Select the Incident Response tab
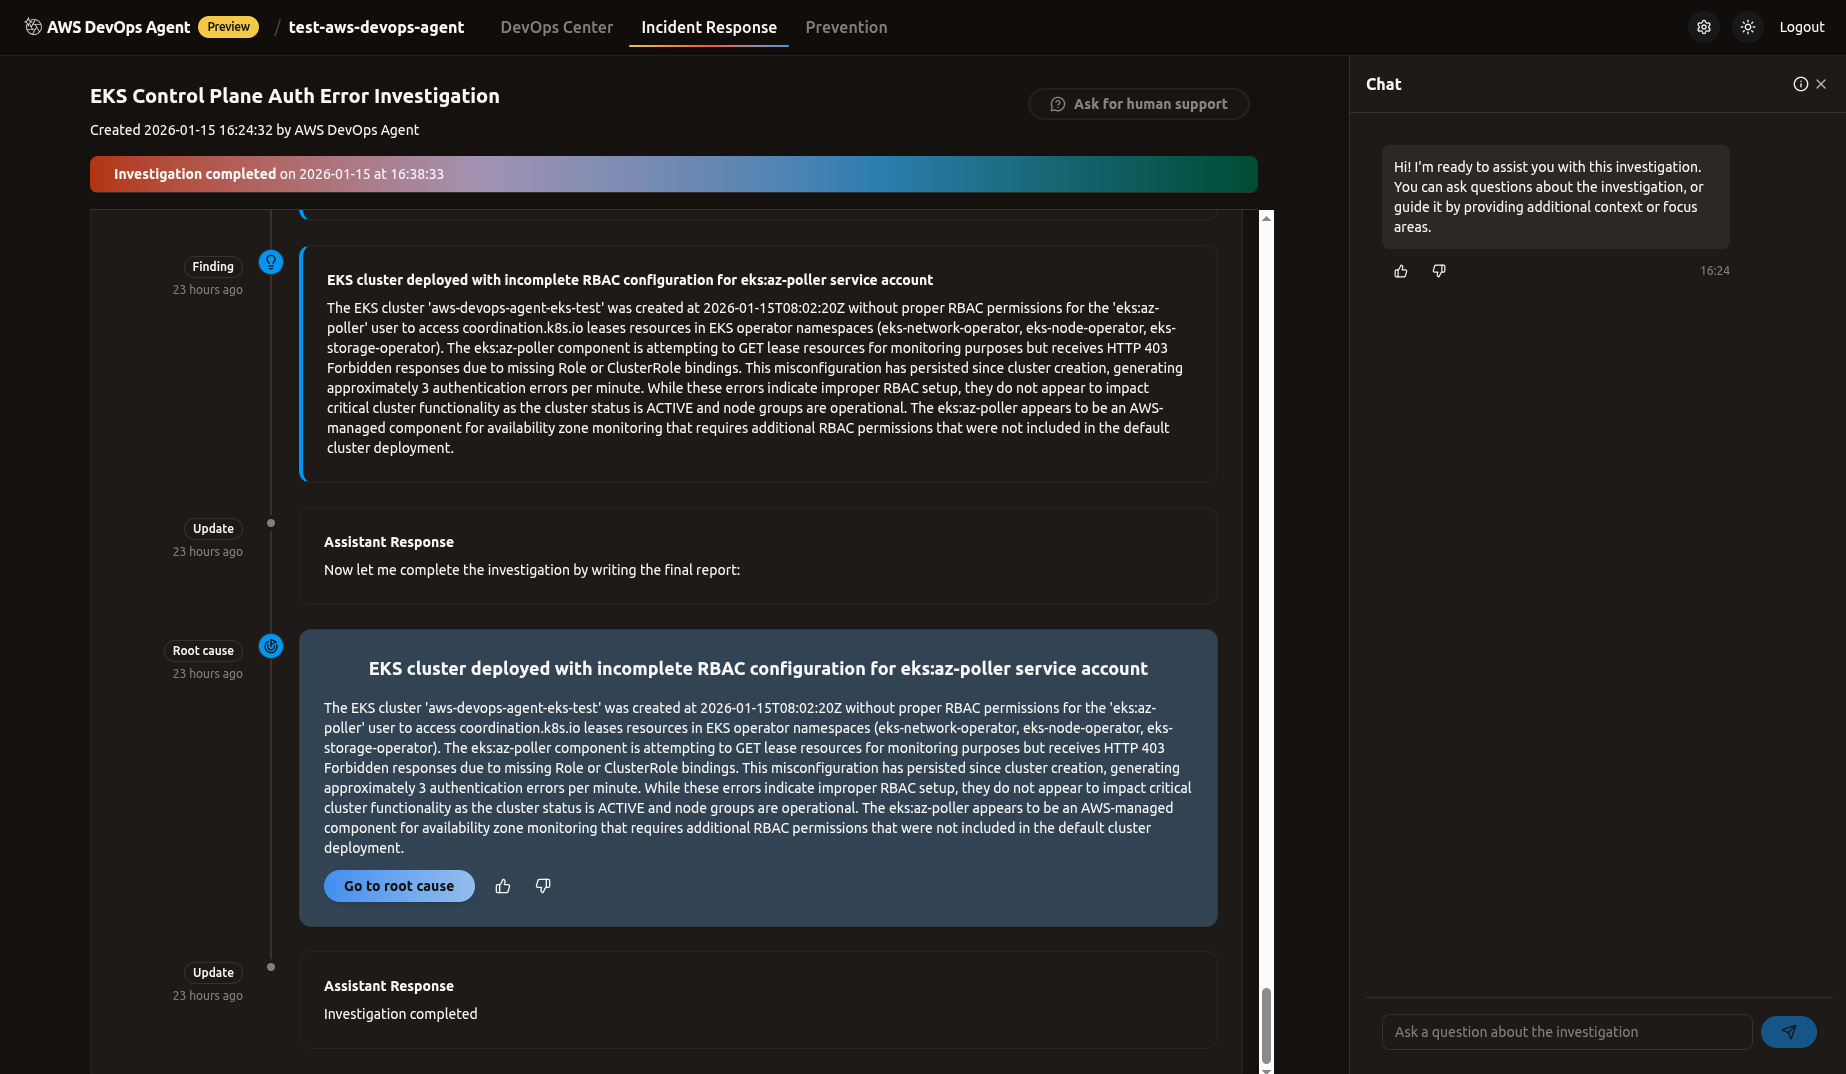 coord(709,27)
